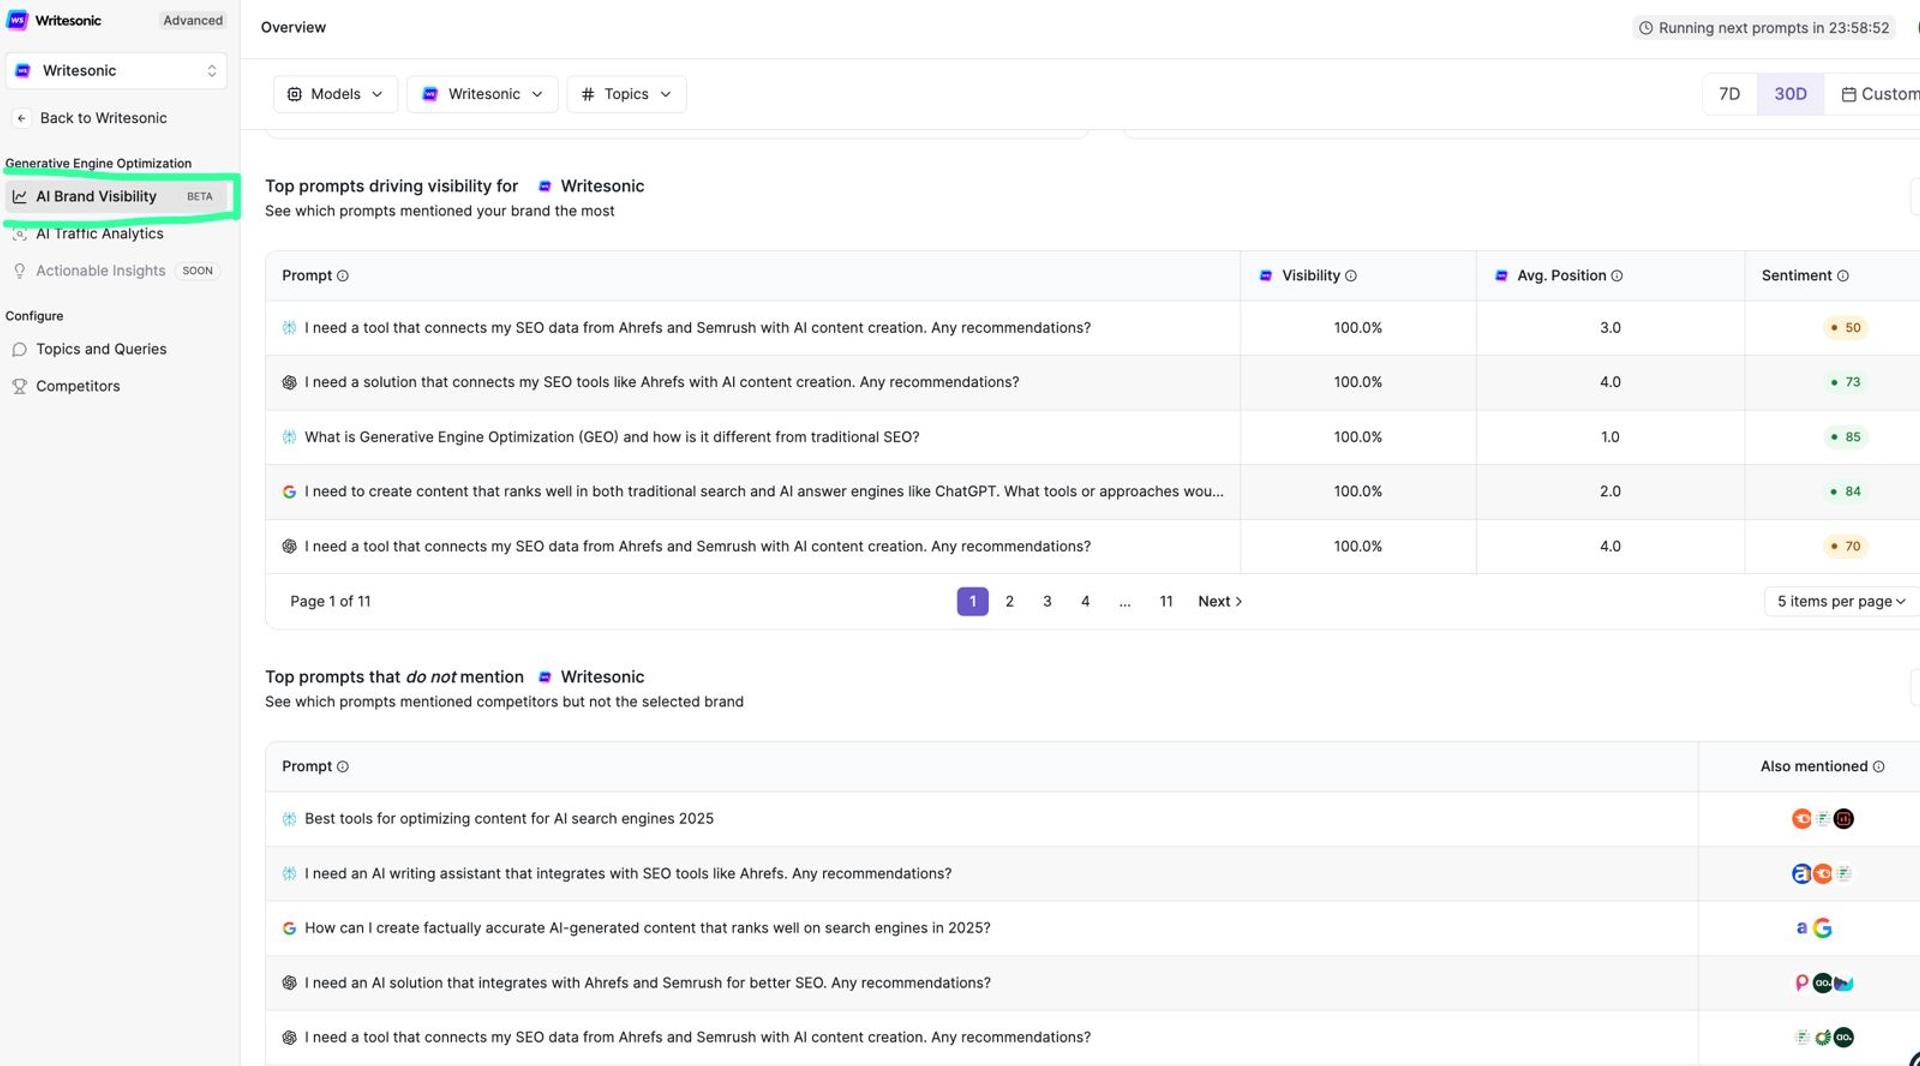Open AI Brand Visibility page
The height and width of the screenshot is (1066, 1920).
pos(116,197)
